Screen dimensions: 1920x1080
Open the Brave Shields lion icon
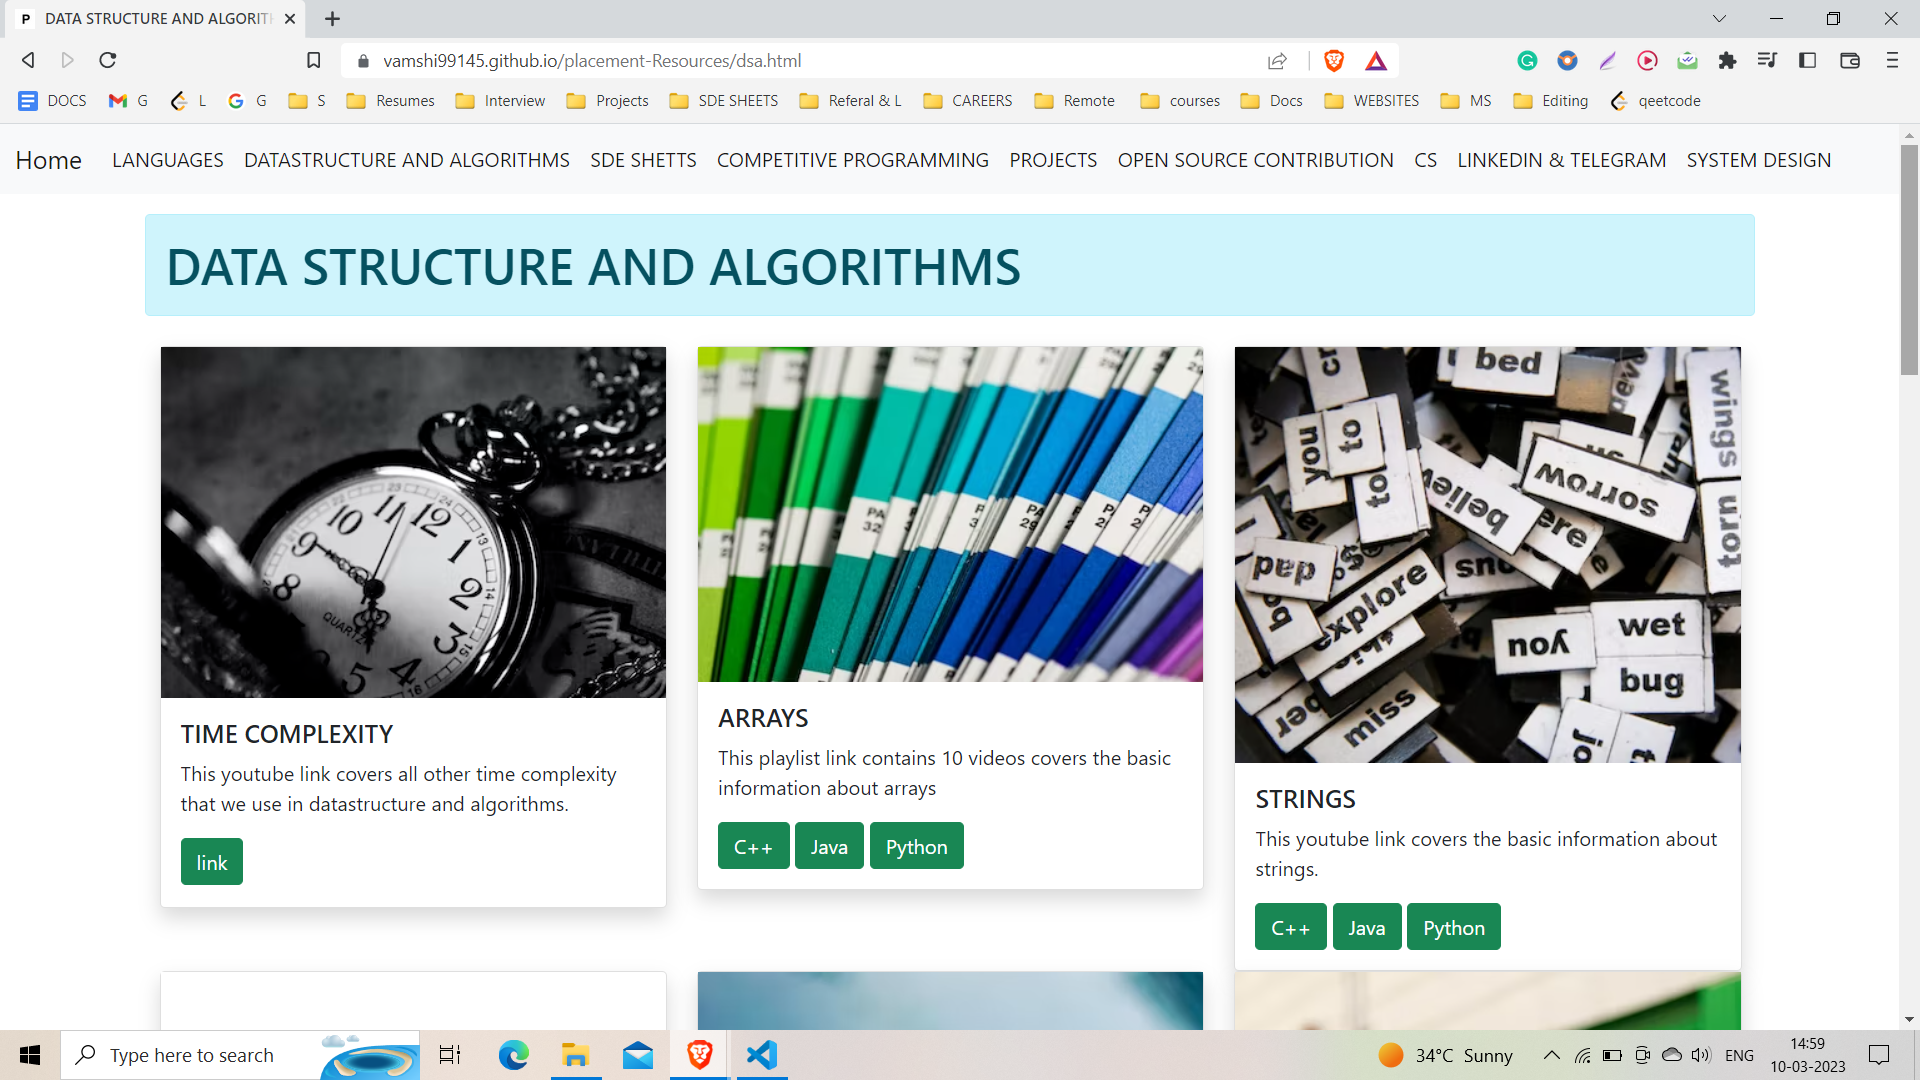click(x=1334, y=60)
